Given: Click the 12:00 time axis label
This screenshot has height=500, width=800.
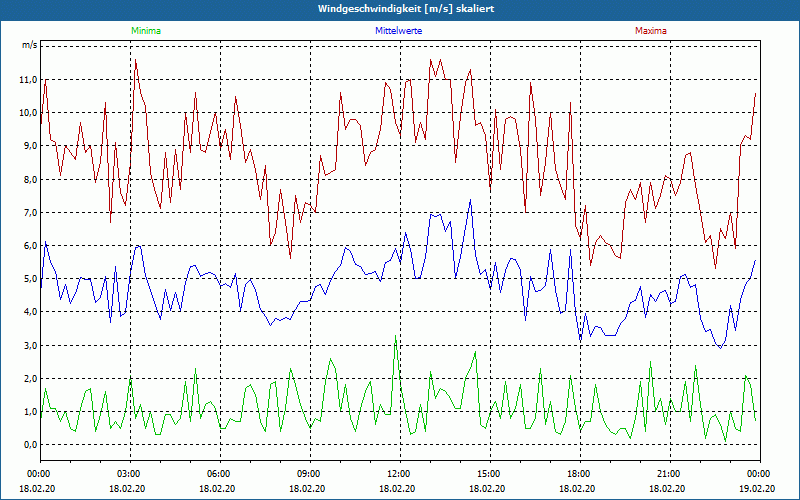Looking at the screenshot, I should click(399, 474).
